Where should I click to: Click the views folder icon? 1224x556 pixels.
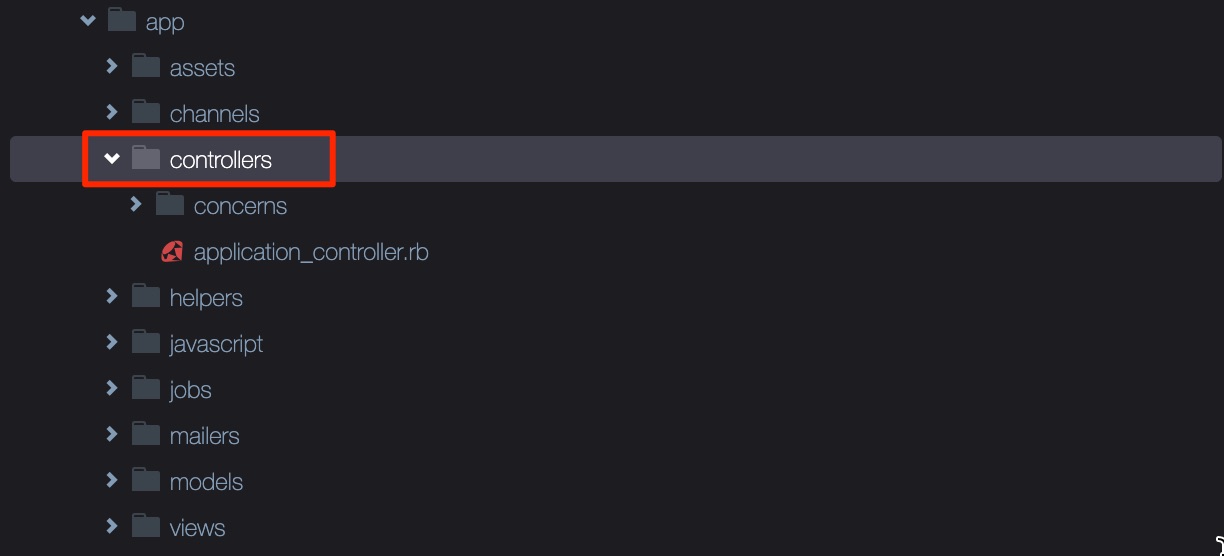(x=146, y=526)
